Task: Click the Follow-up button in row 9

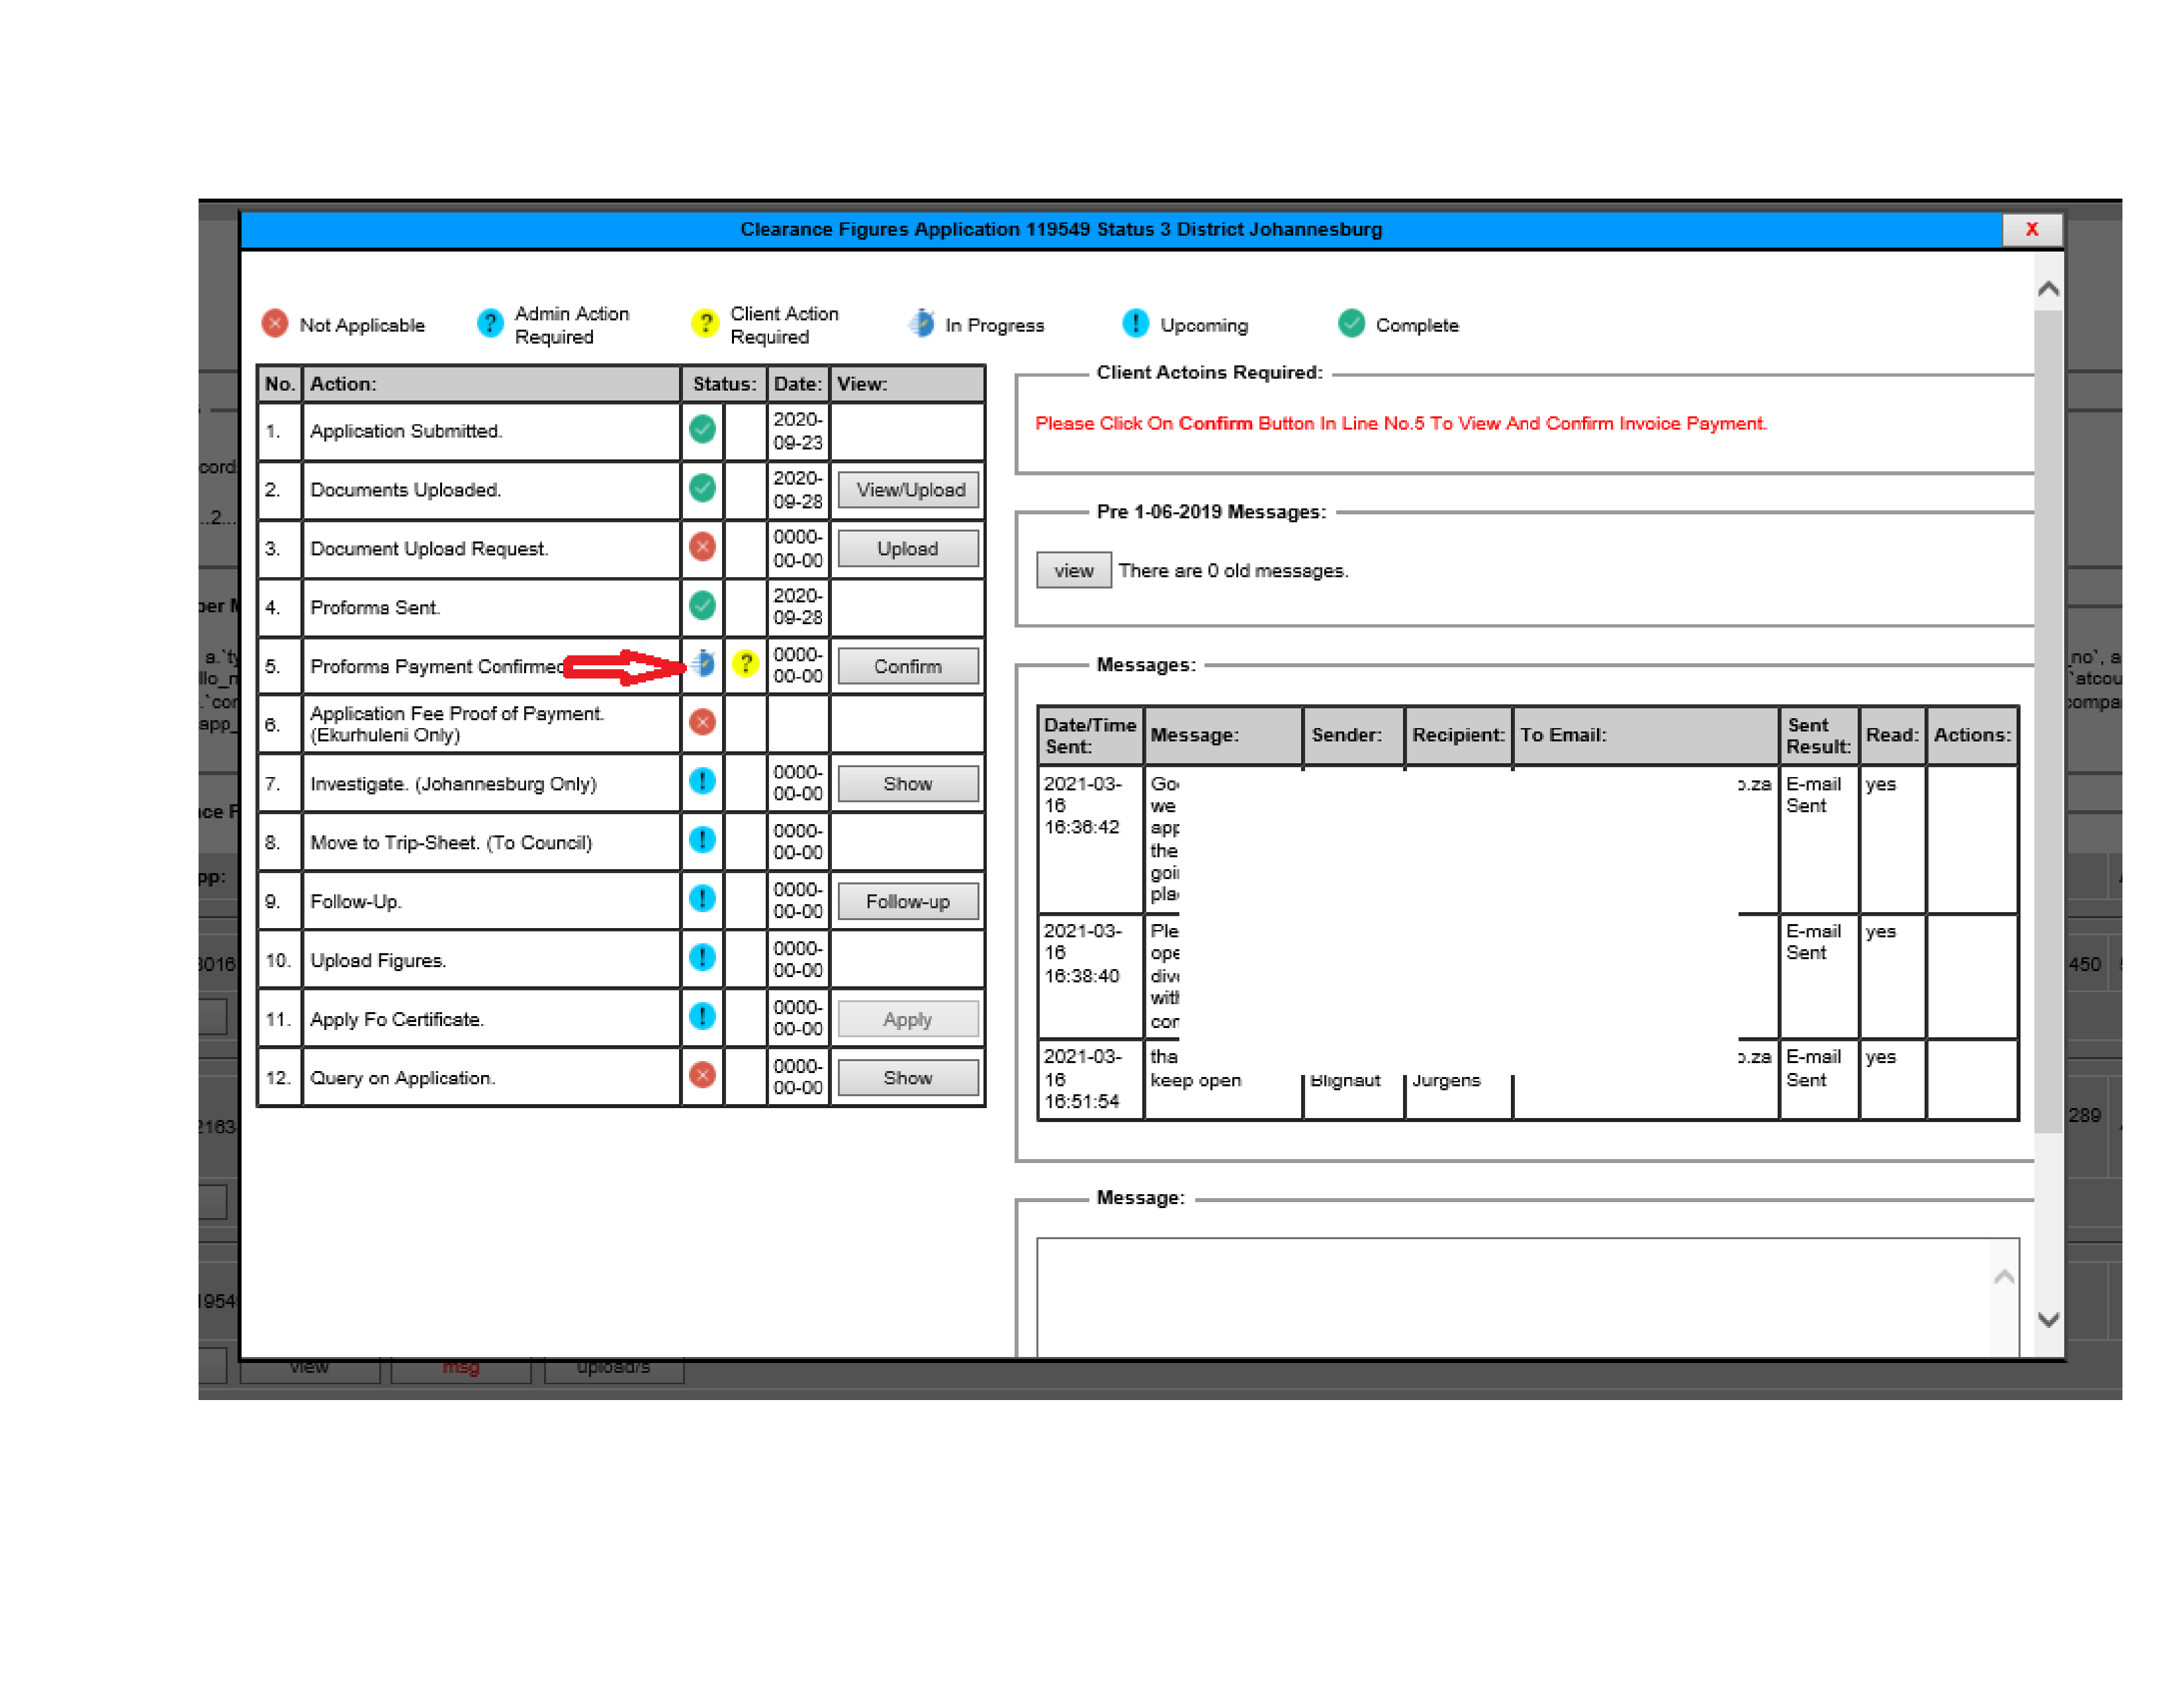Action: click(907, 902)
